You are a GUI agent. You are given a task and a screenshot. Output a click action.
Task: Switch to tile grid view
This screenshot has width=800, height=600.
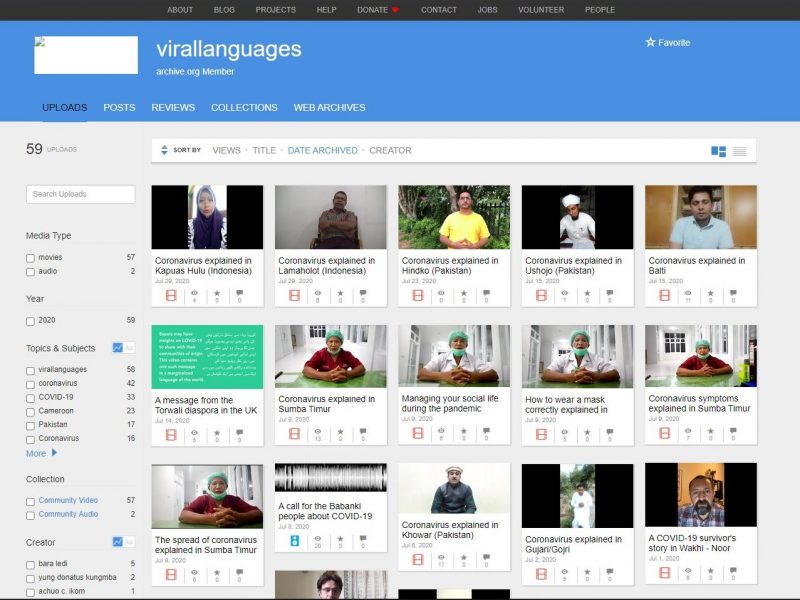(718, 151)
